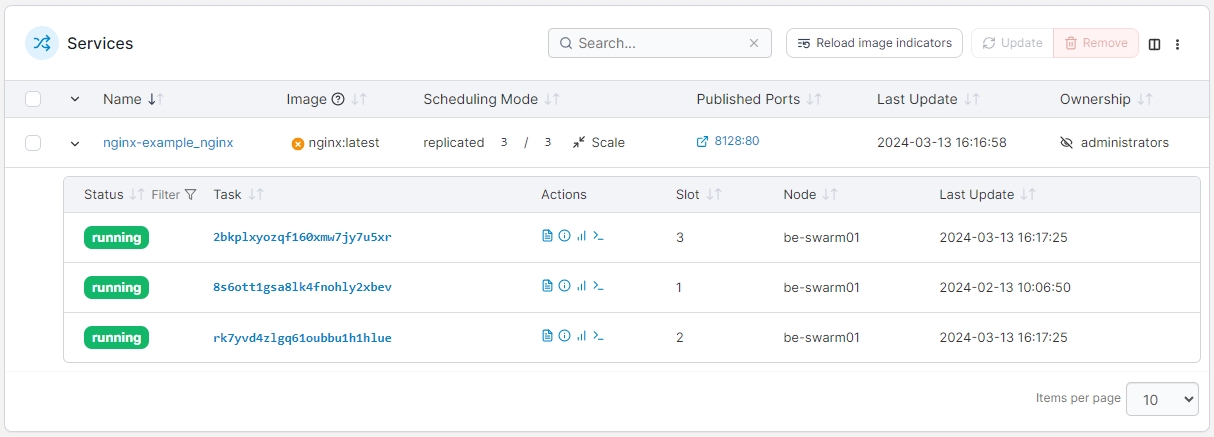Viewport: 1214px width, 437px height.
Task: Open the three-dot more options menu
Action: coord(1178,44)
